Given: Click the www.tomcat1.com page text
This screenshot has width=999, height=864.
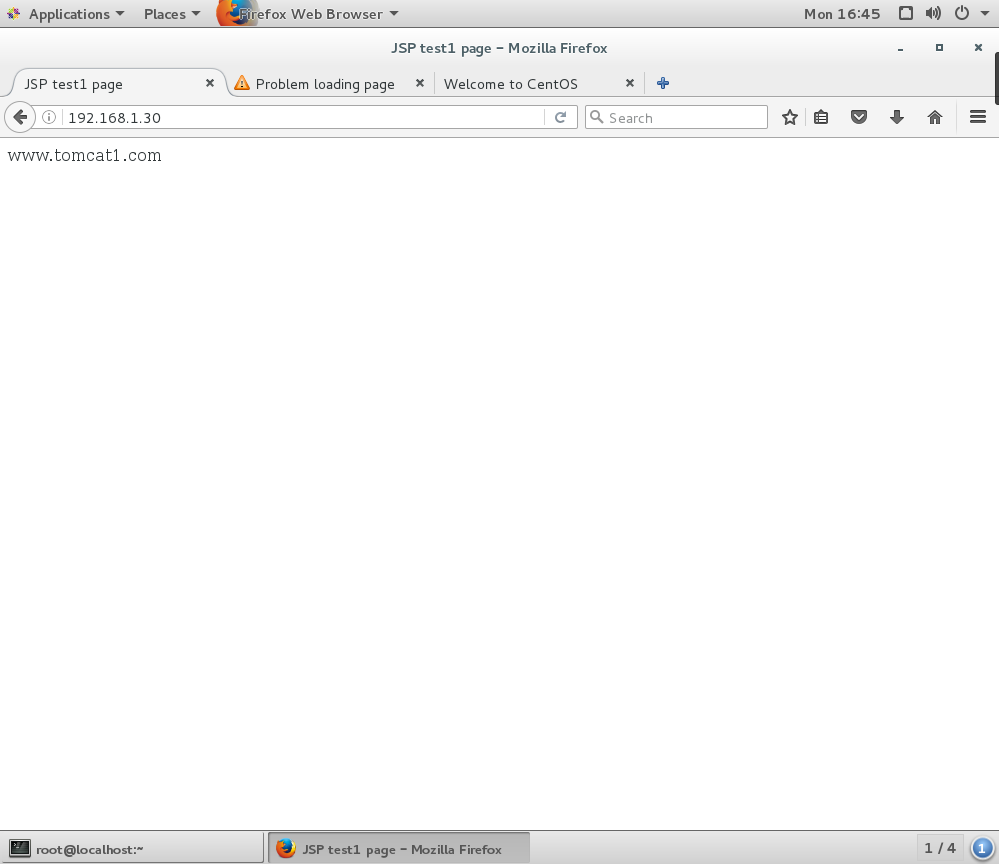Looking at the screenshot, I should coord(85,155).
